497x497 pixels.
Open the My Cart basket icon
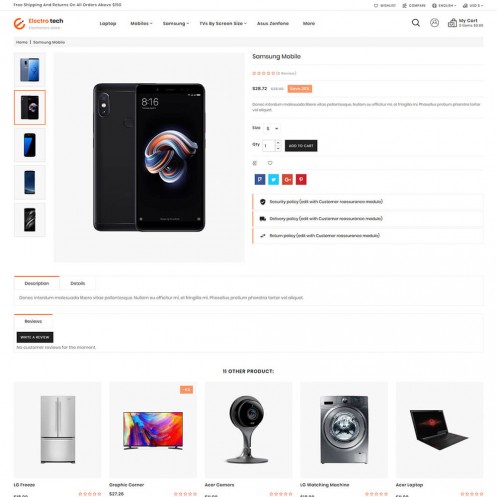[x=452, y=23]
